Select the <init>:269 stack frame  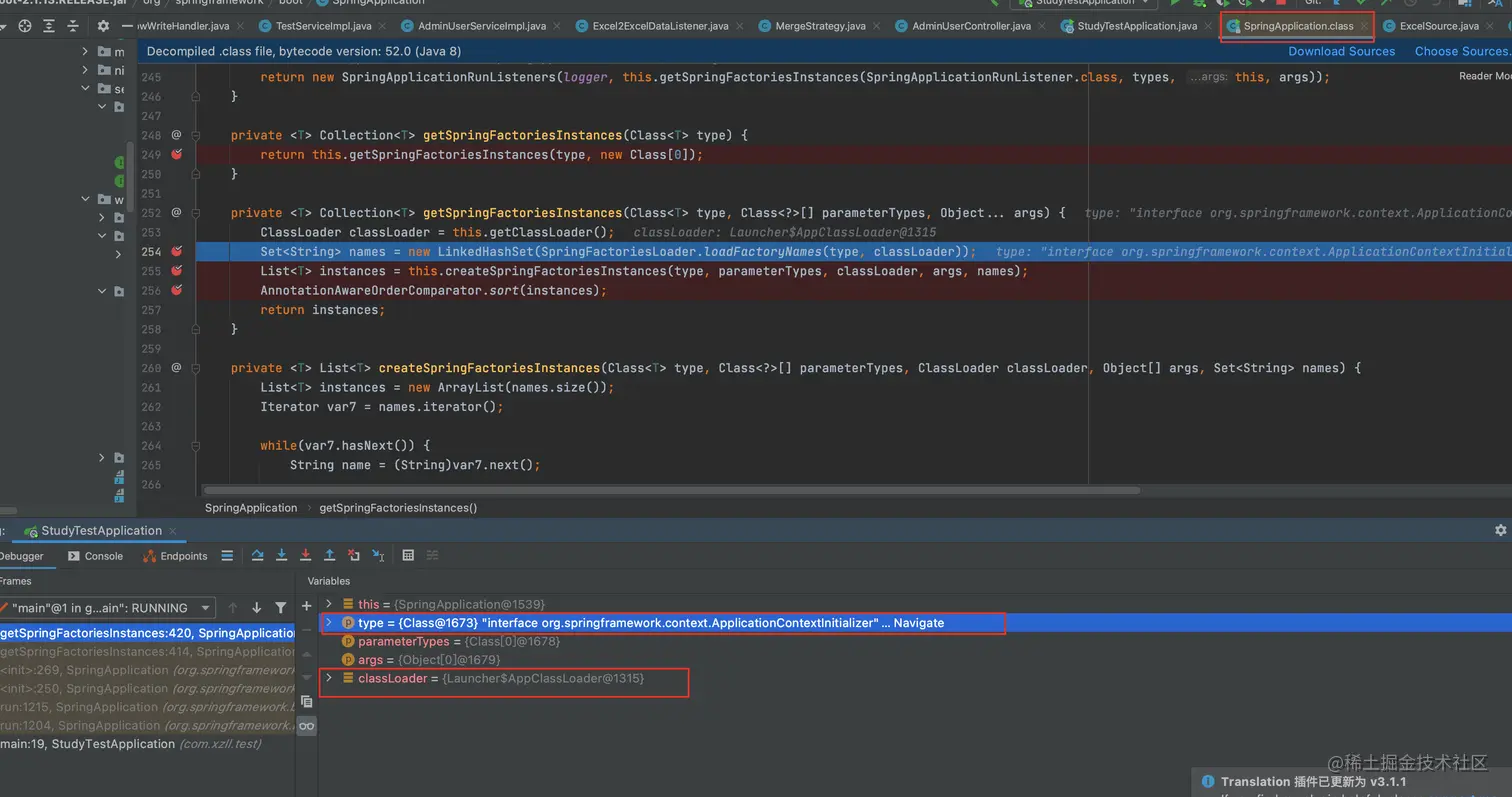[x=148, y=670]
